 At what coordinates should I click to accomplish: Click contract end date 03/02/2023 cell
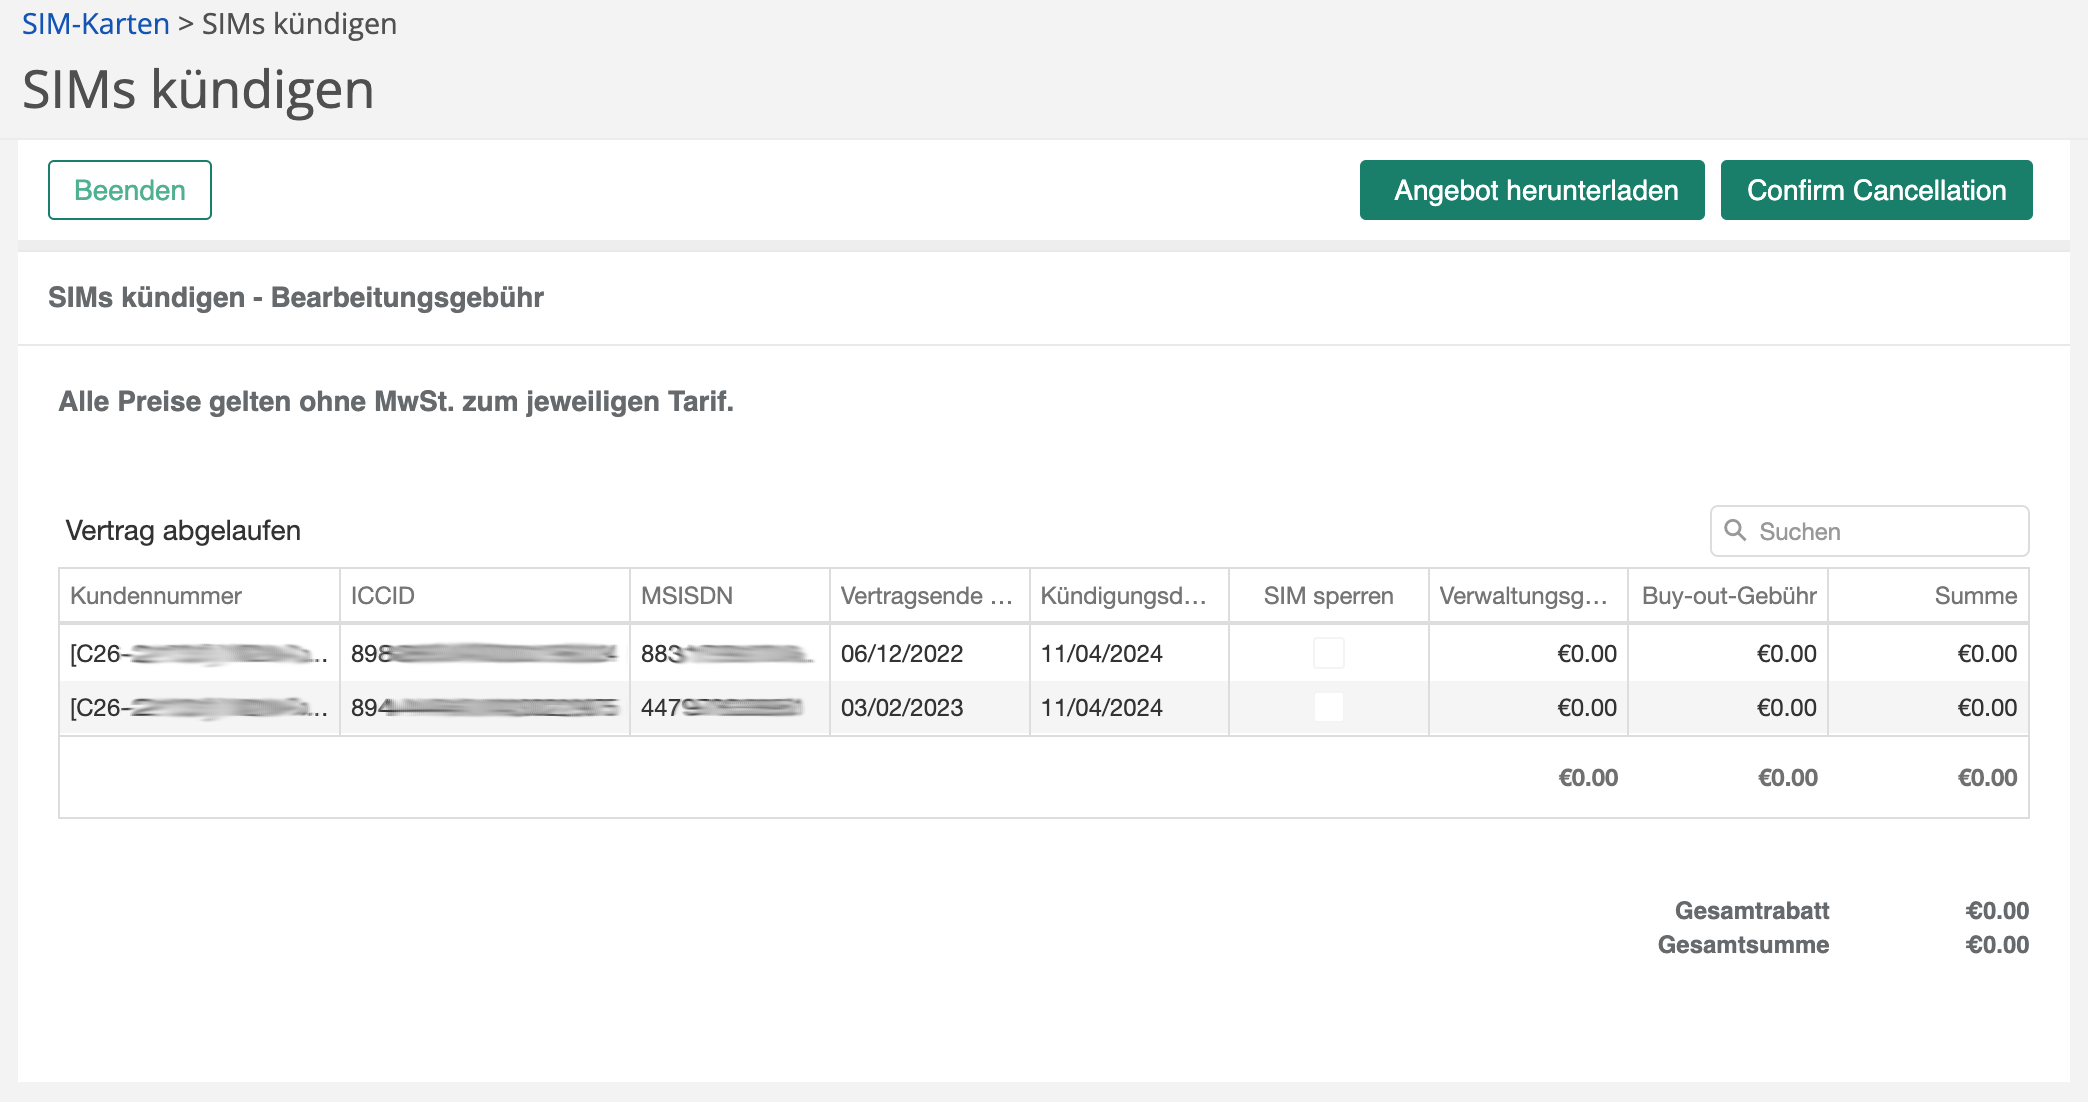point(902,707)
